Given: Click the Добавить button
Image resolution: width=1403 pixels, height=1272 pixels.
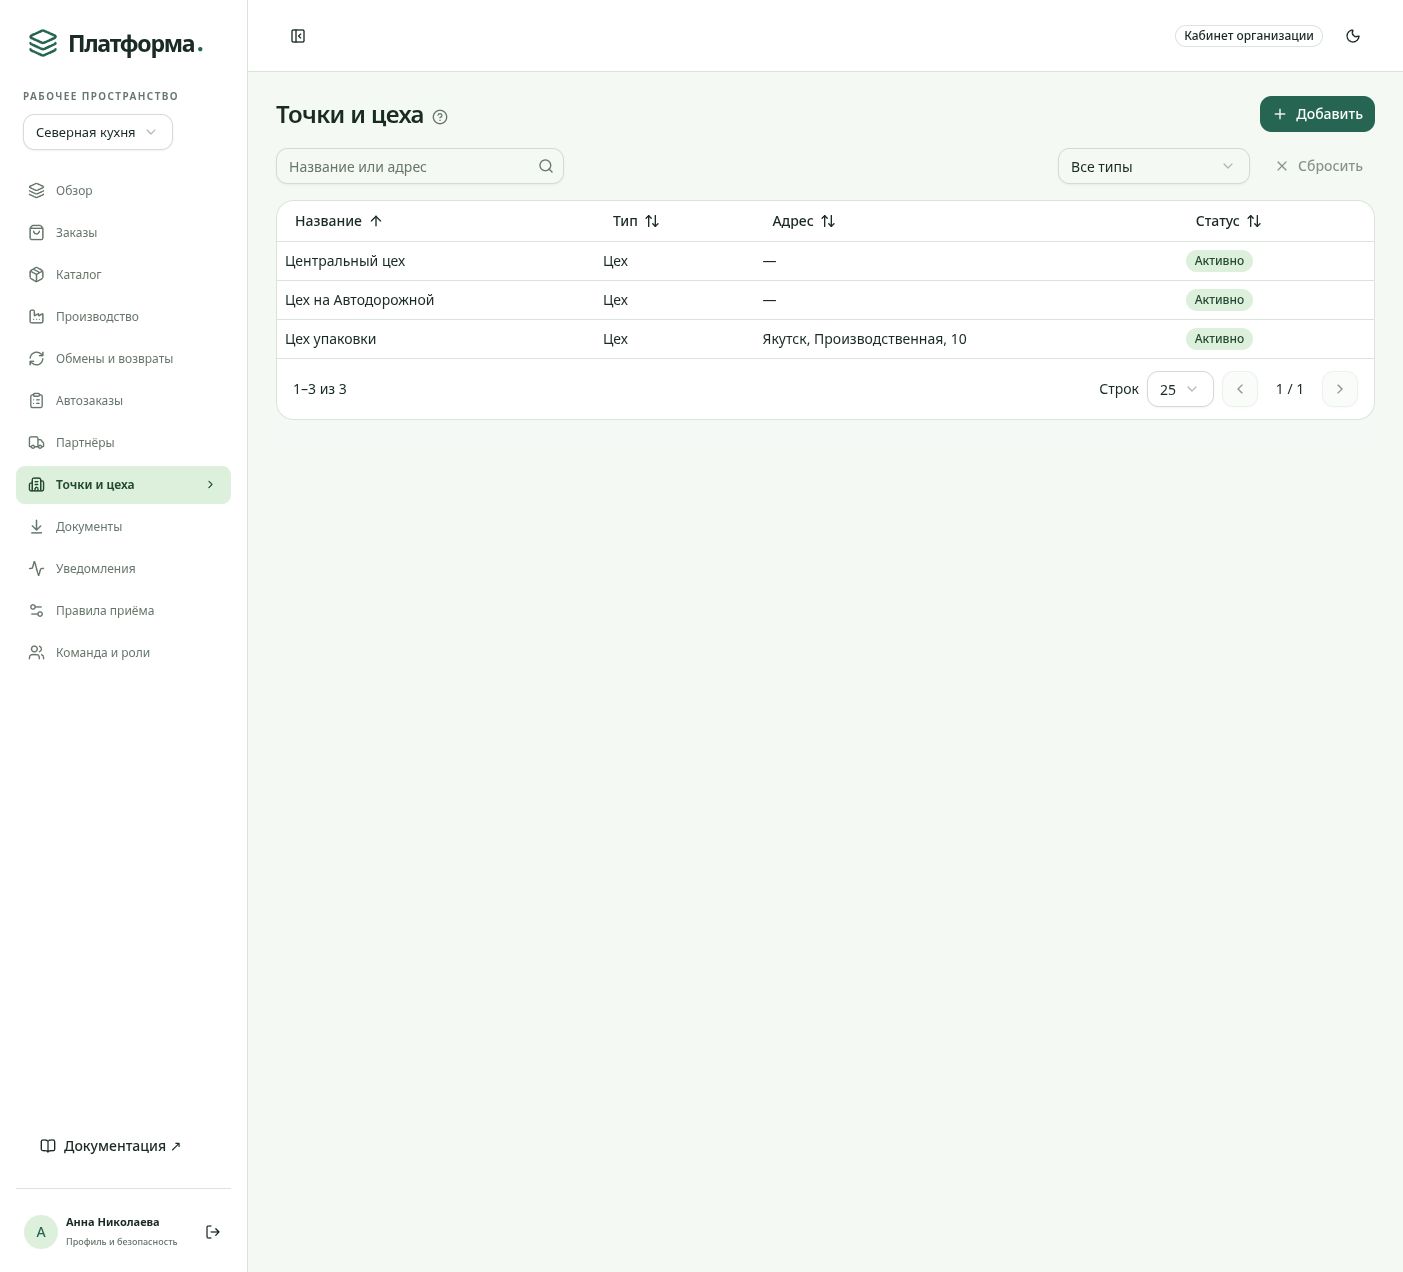Looking at the screenshot, I should (x=1317, y=114).
